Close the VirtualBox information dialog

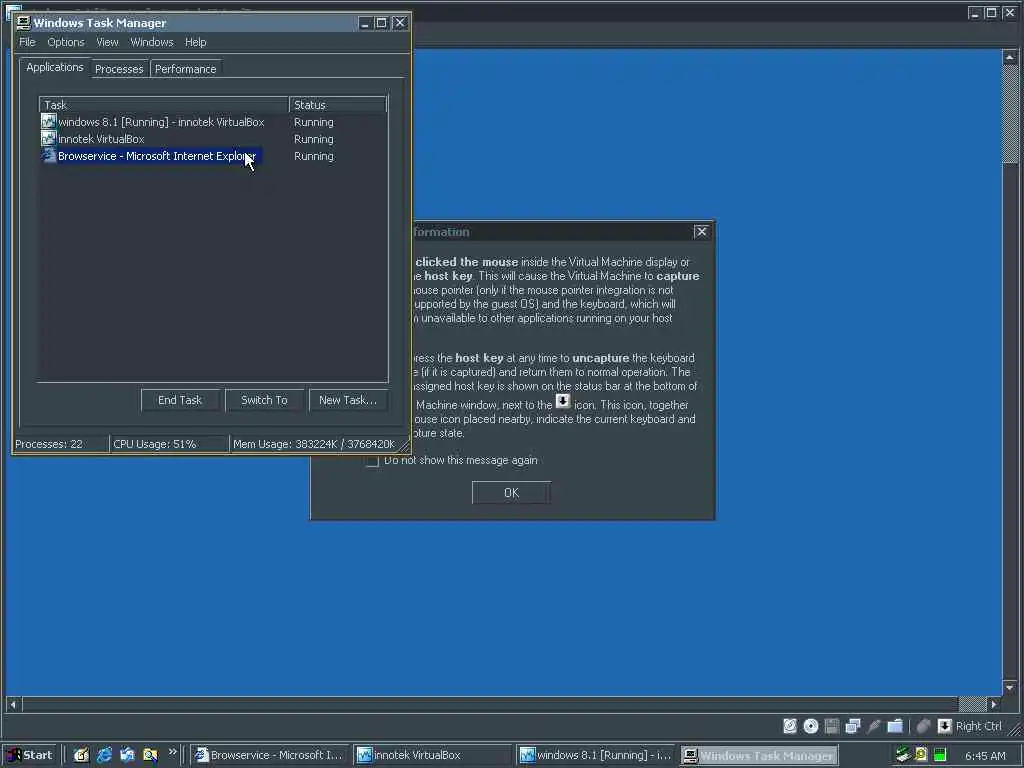click(701, 231)
